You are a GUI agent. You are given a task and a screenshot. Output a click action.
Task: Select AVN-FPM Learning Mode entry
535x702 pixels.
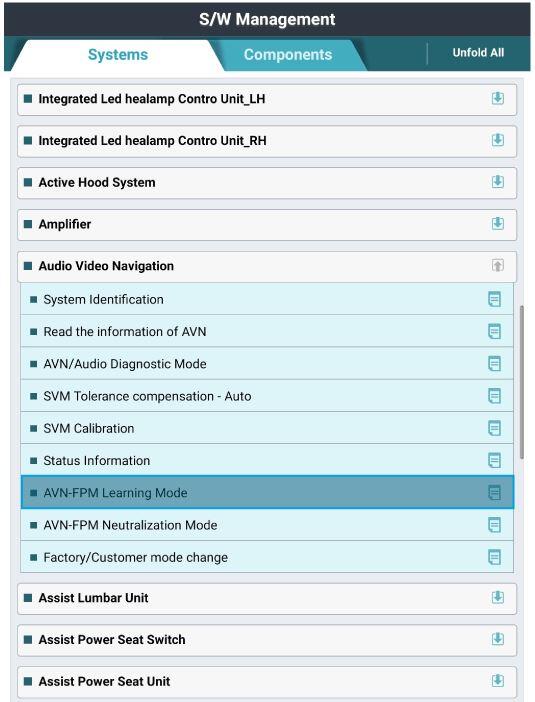[267, 492]
